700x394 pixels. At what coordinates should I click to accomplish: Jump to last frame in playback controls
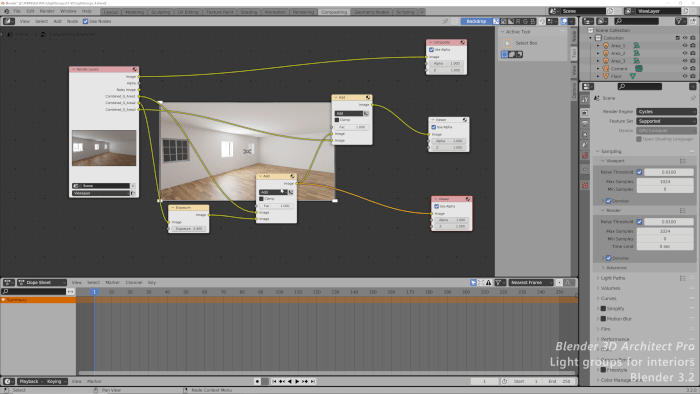click(x=313, y=382)
